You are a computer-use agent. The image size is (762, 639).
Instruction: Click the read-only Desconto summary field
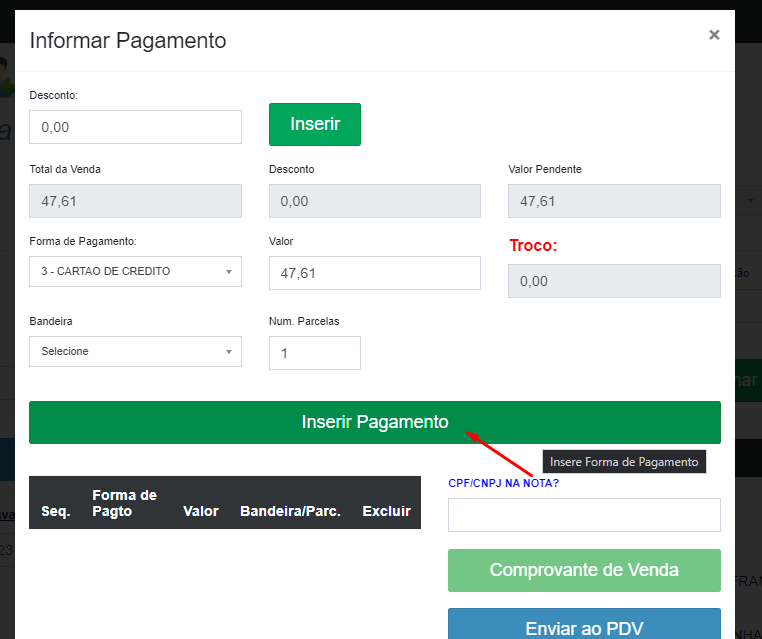(374, 201)
